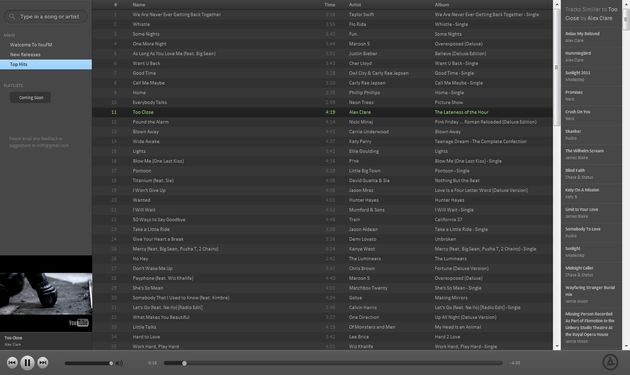630x375 pixels.
Task: Open similar track Crush On You
Action: point(577,112)
